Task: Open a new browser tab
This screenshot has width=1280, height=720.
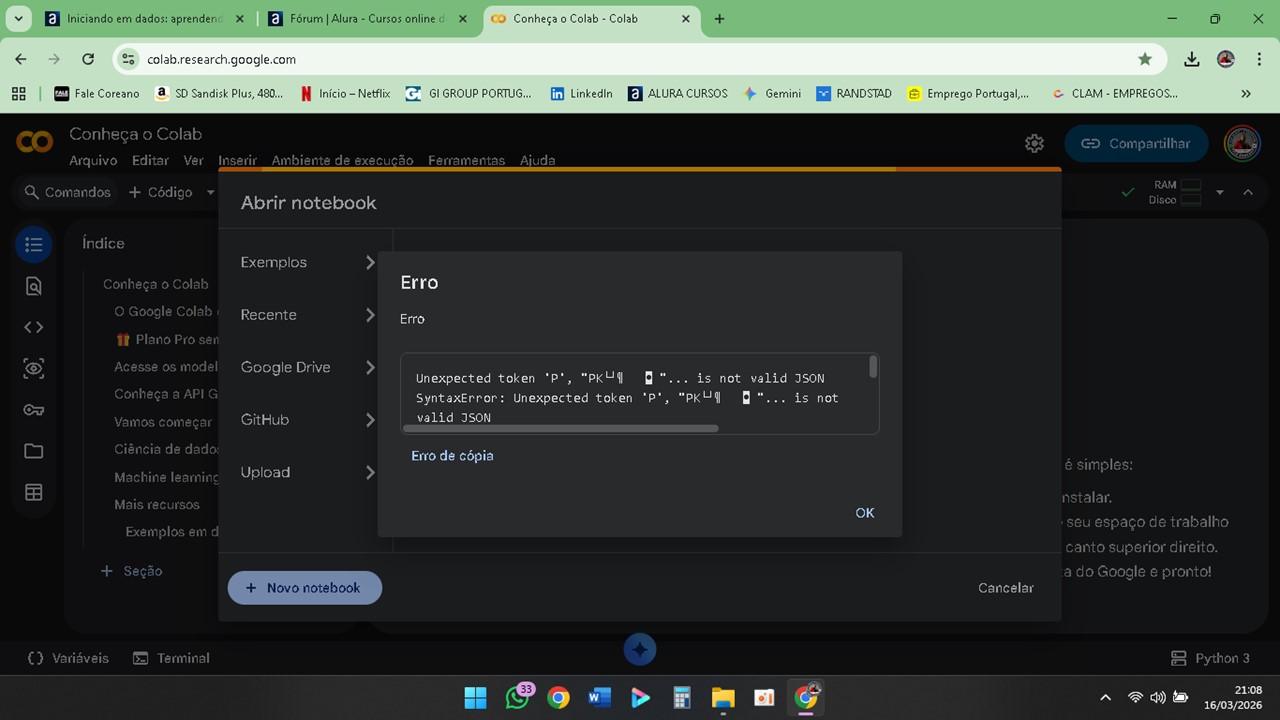Action: click(719, 19)
